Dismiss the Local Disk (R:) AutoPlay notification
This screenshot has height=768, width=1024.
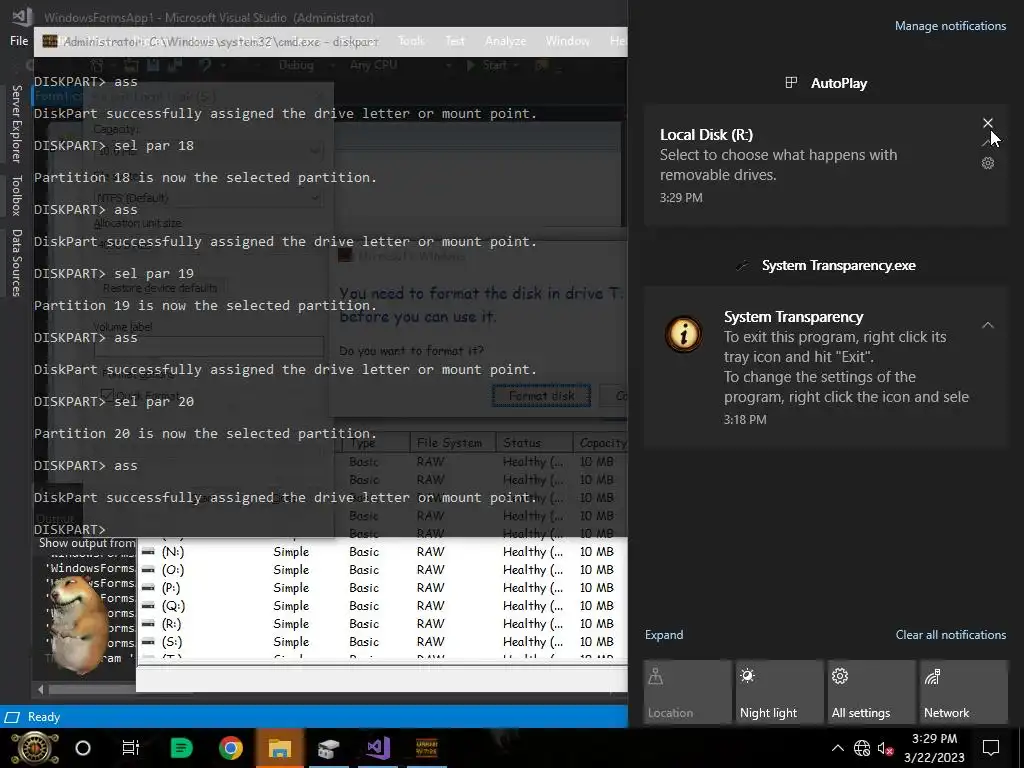click(987, 123)
